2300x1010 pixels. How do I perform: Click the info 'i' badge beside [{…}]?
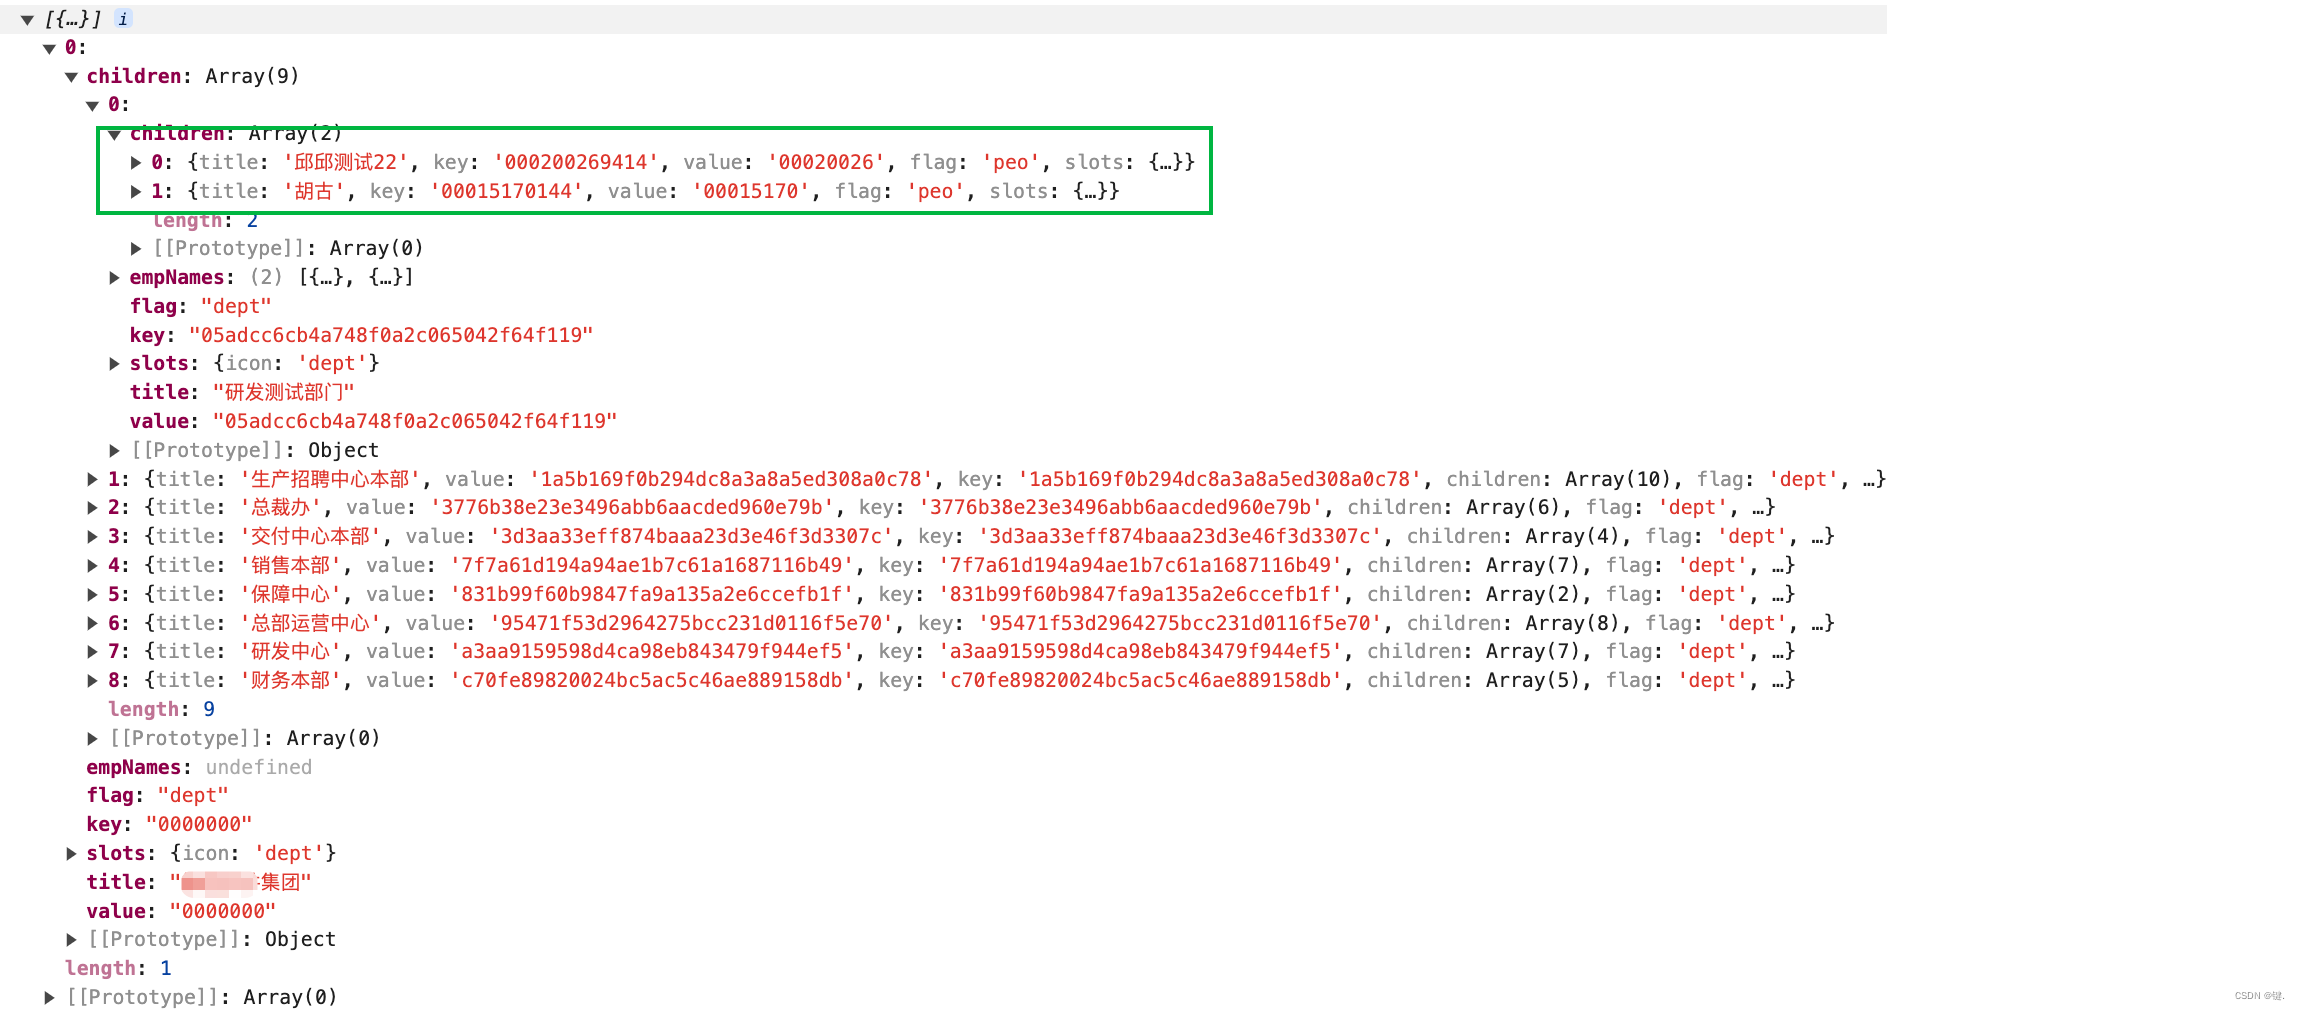click(x=123, y=19)
